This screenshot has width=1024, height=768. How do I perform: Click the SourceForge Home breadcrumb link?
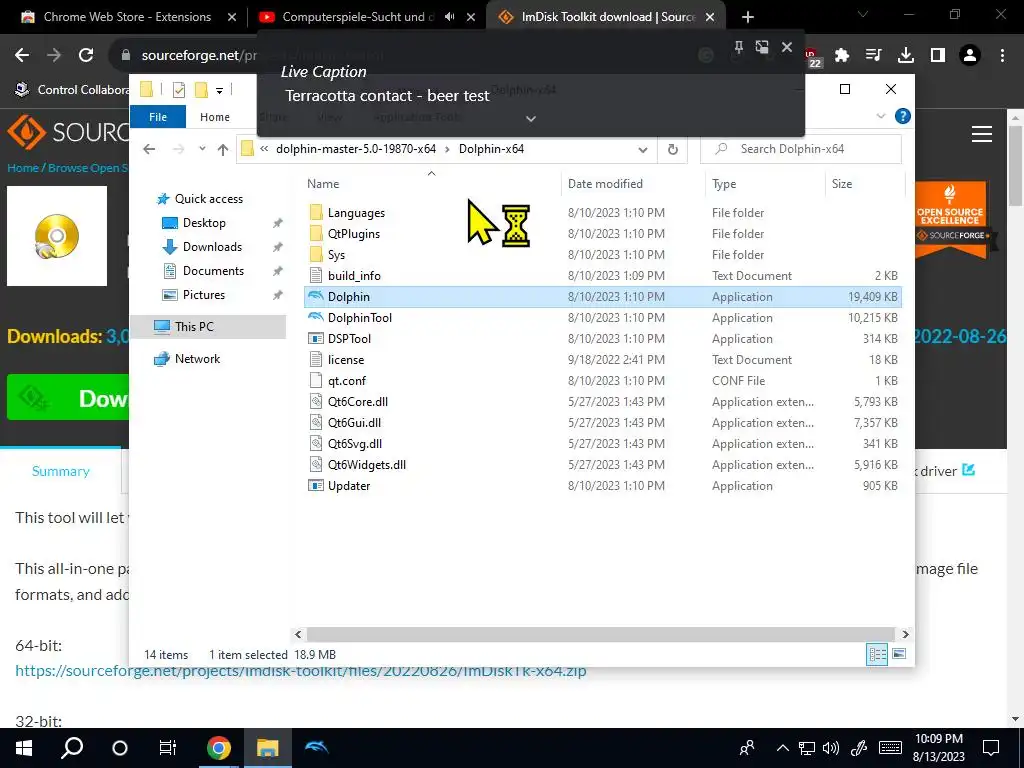click(x=23, y=168)
